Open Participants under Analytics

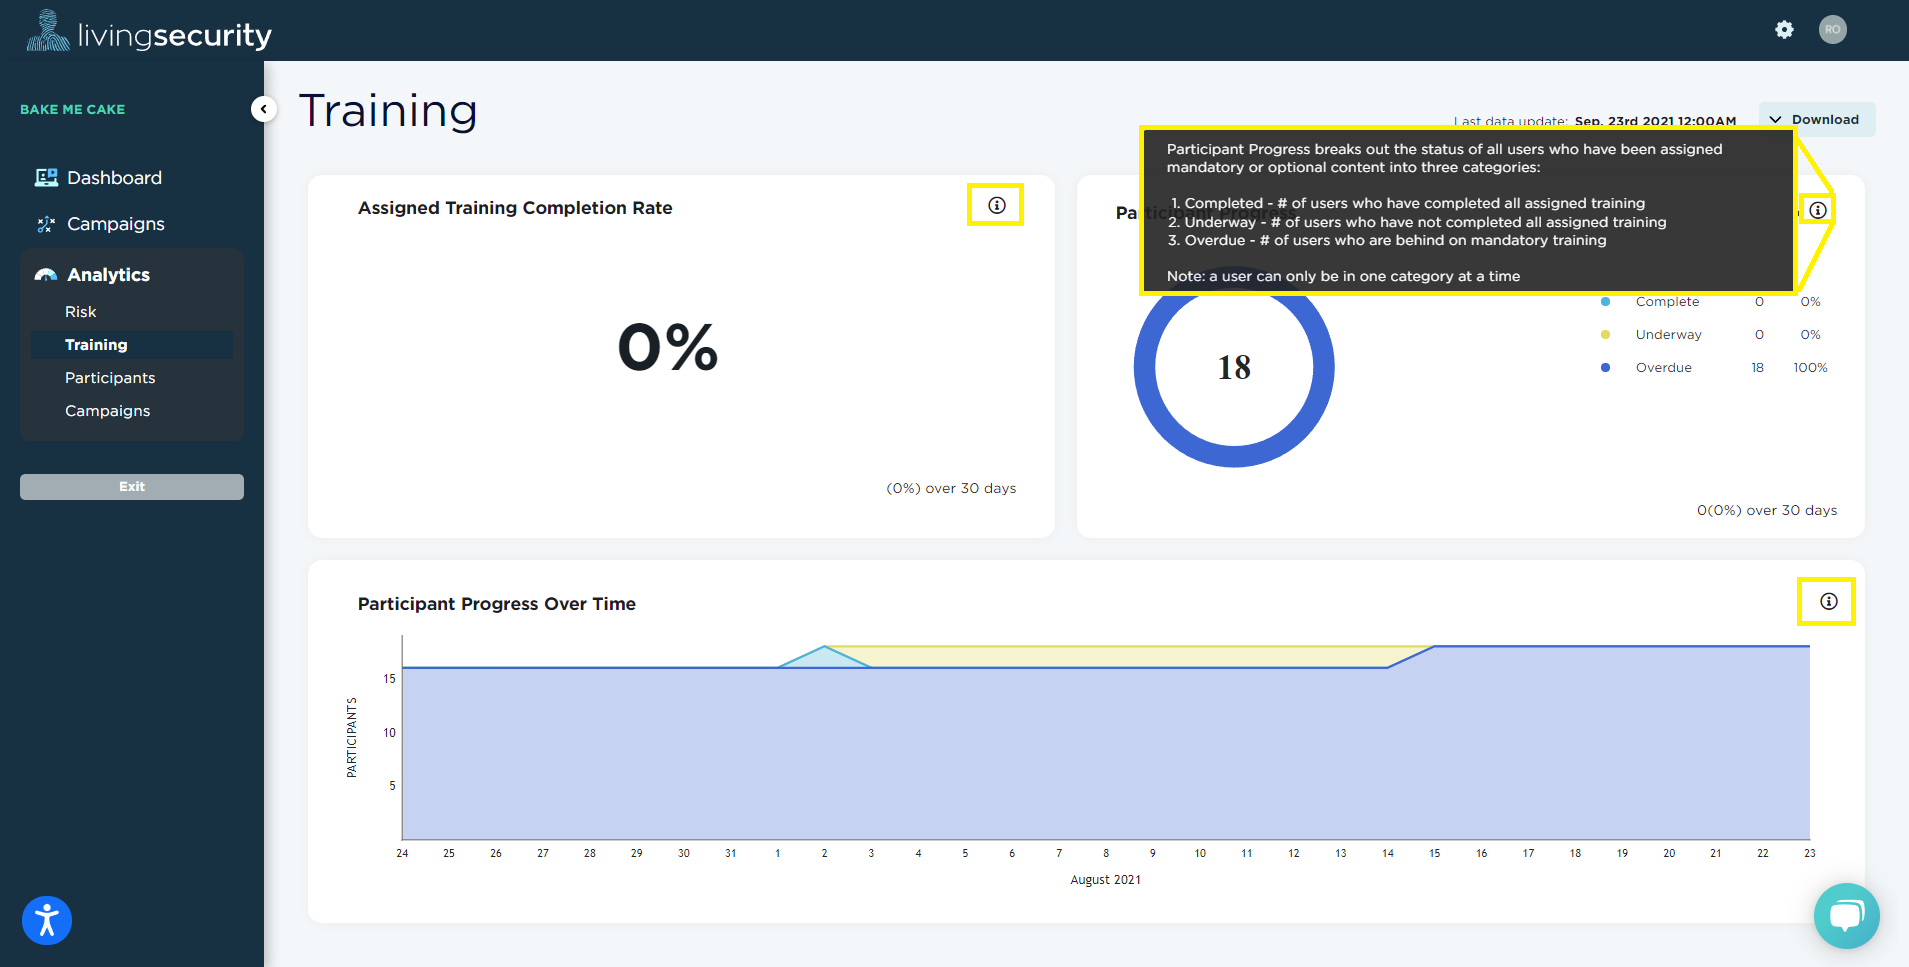click(x=110, y=378)
